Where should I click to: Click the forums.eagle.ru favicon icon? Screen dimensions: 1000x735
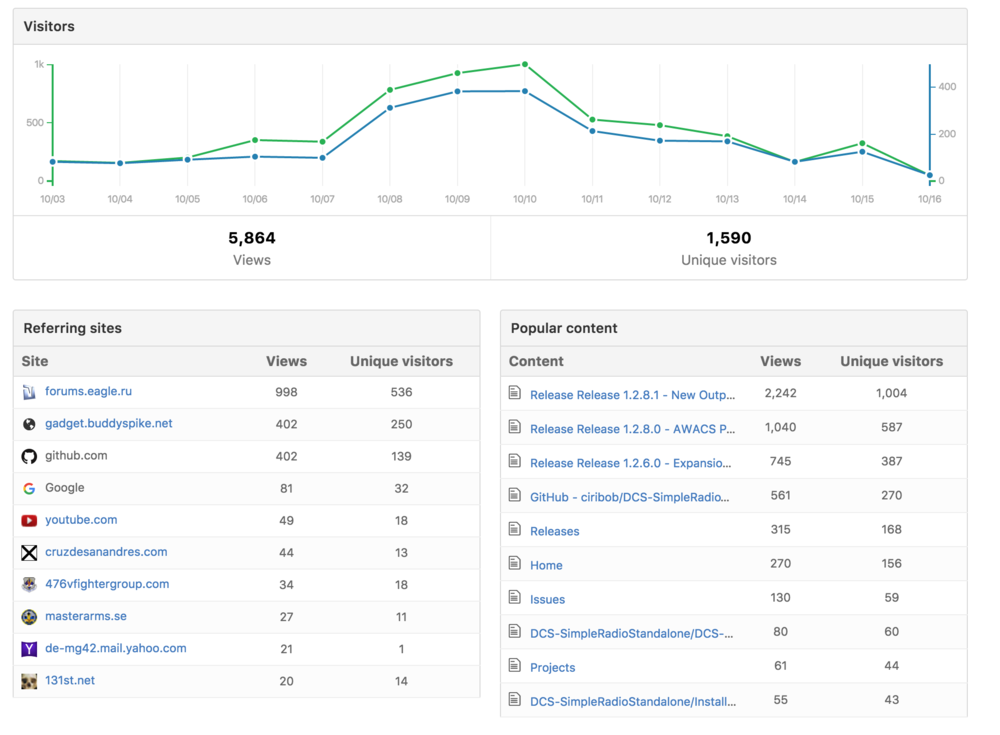pos(29,392)
